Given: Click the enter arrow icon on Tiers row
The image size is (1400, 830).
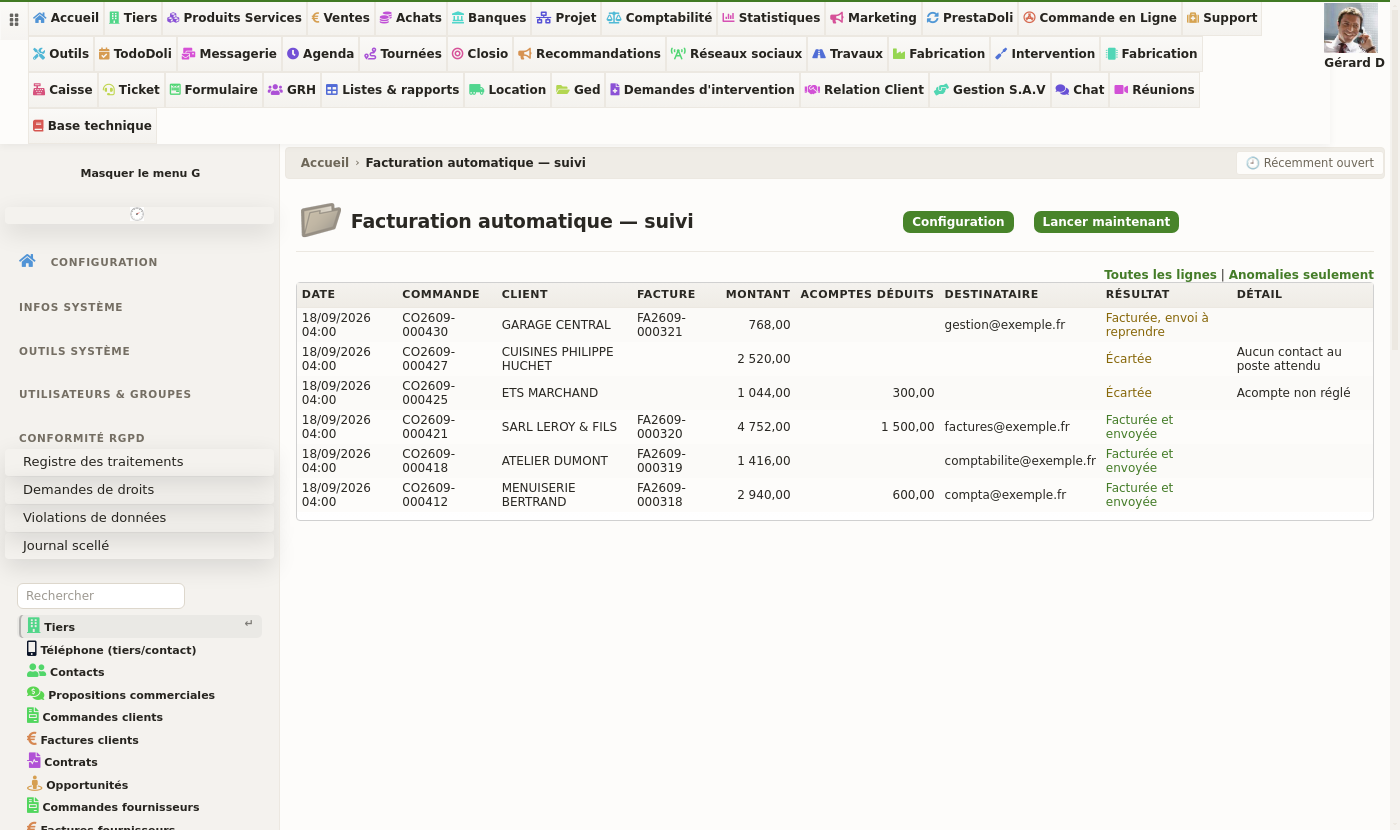Looking at the screenshot, I should point(249,624).
